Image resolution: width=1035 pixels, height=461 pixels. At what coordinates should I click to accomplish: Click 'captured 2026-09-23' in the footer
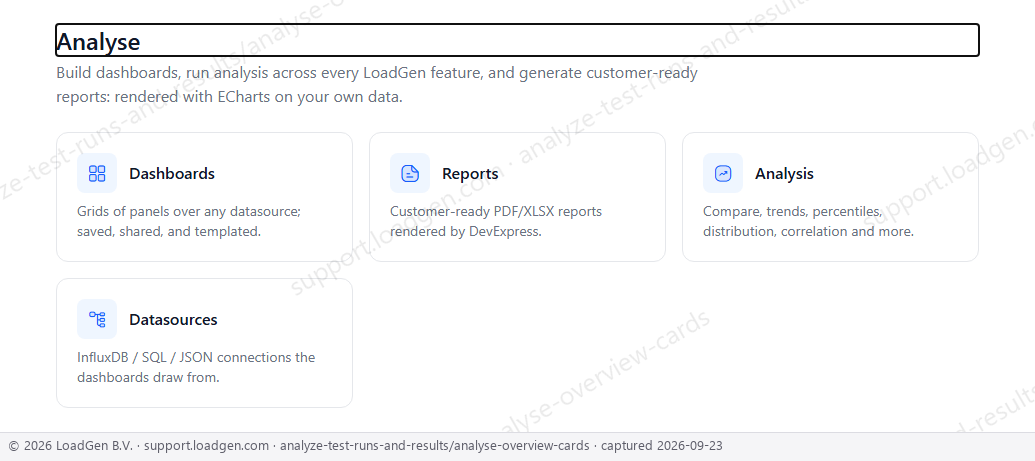click(662, 446)
